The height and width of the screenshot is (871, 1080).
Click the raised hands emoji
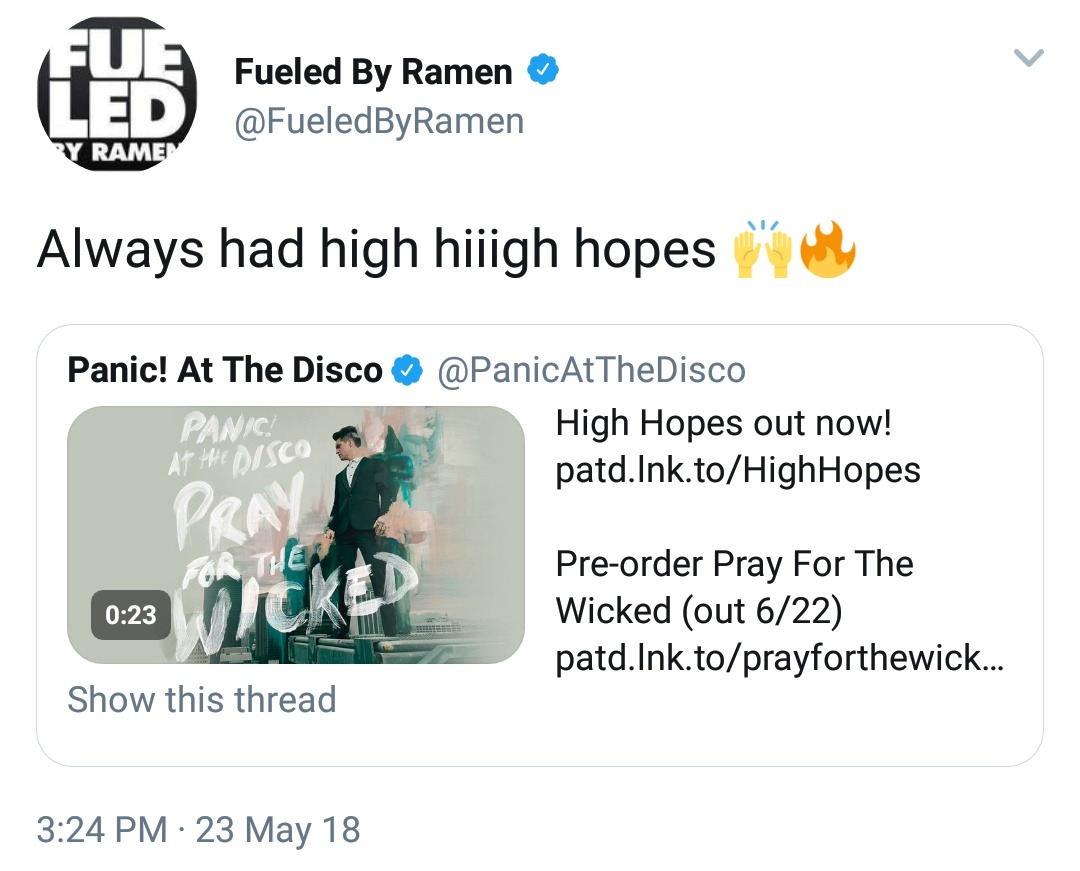[762, 250]
